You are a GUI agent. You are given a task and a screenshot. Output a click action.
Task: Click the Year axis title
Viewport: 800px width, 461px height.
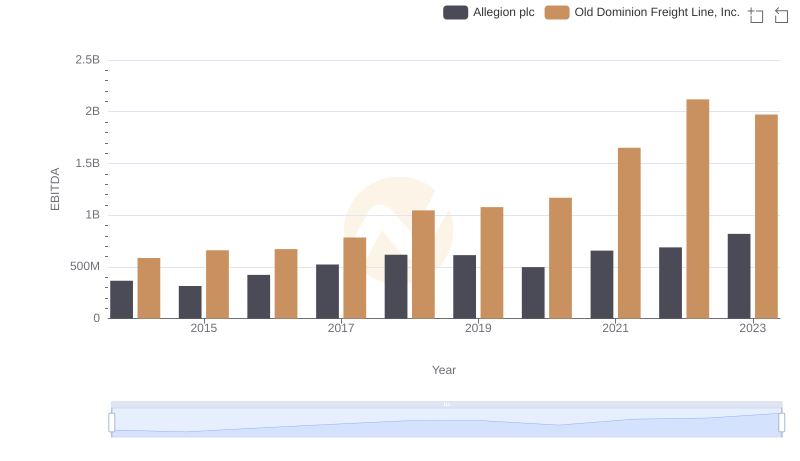click(444, 370)
